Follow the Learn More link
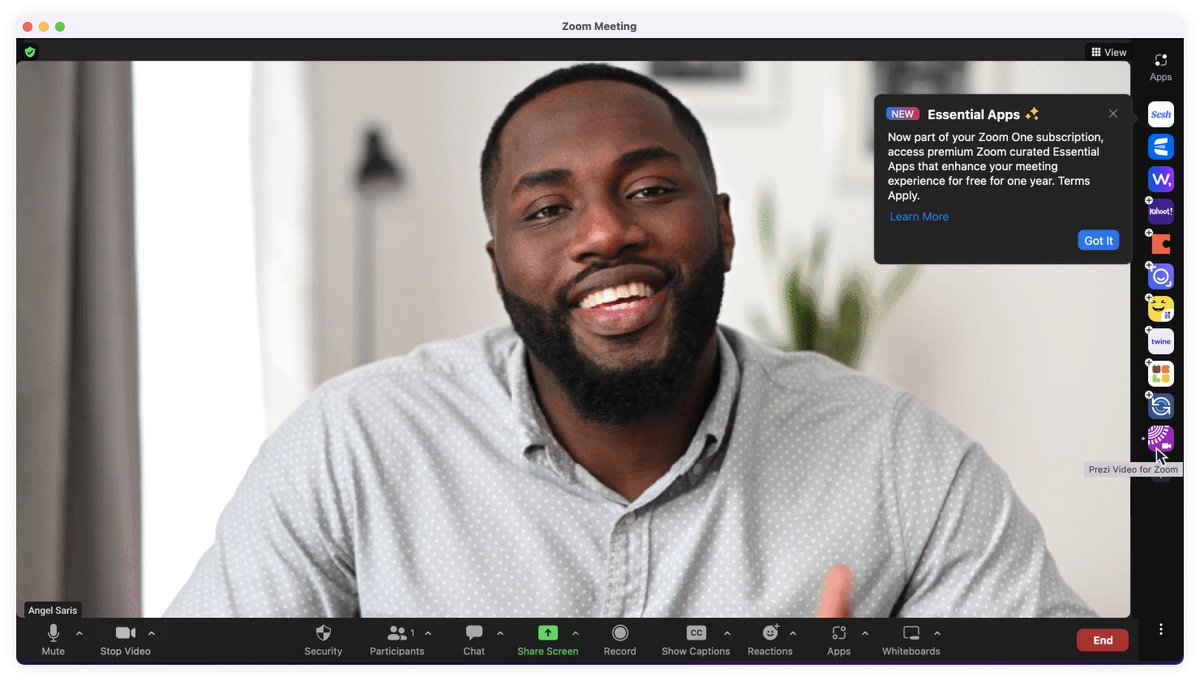Image resolution: width=1200 pixels, height=681 pixels. 919,217
